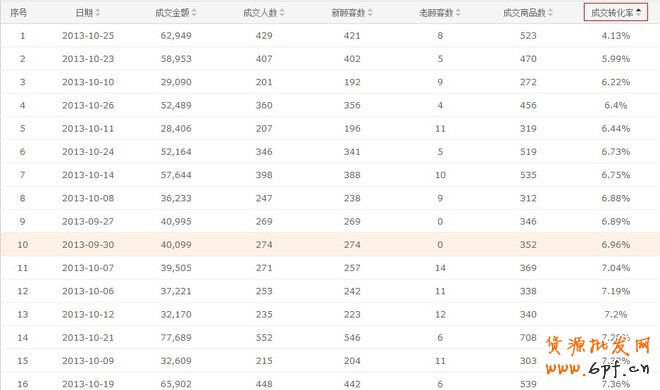The width and height of the screenshot is (660, 390).
Task: Select row 16 dated 2013-10-19
Action: [330, 383]
